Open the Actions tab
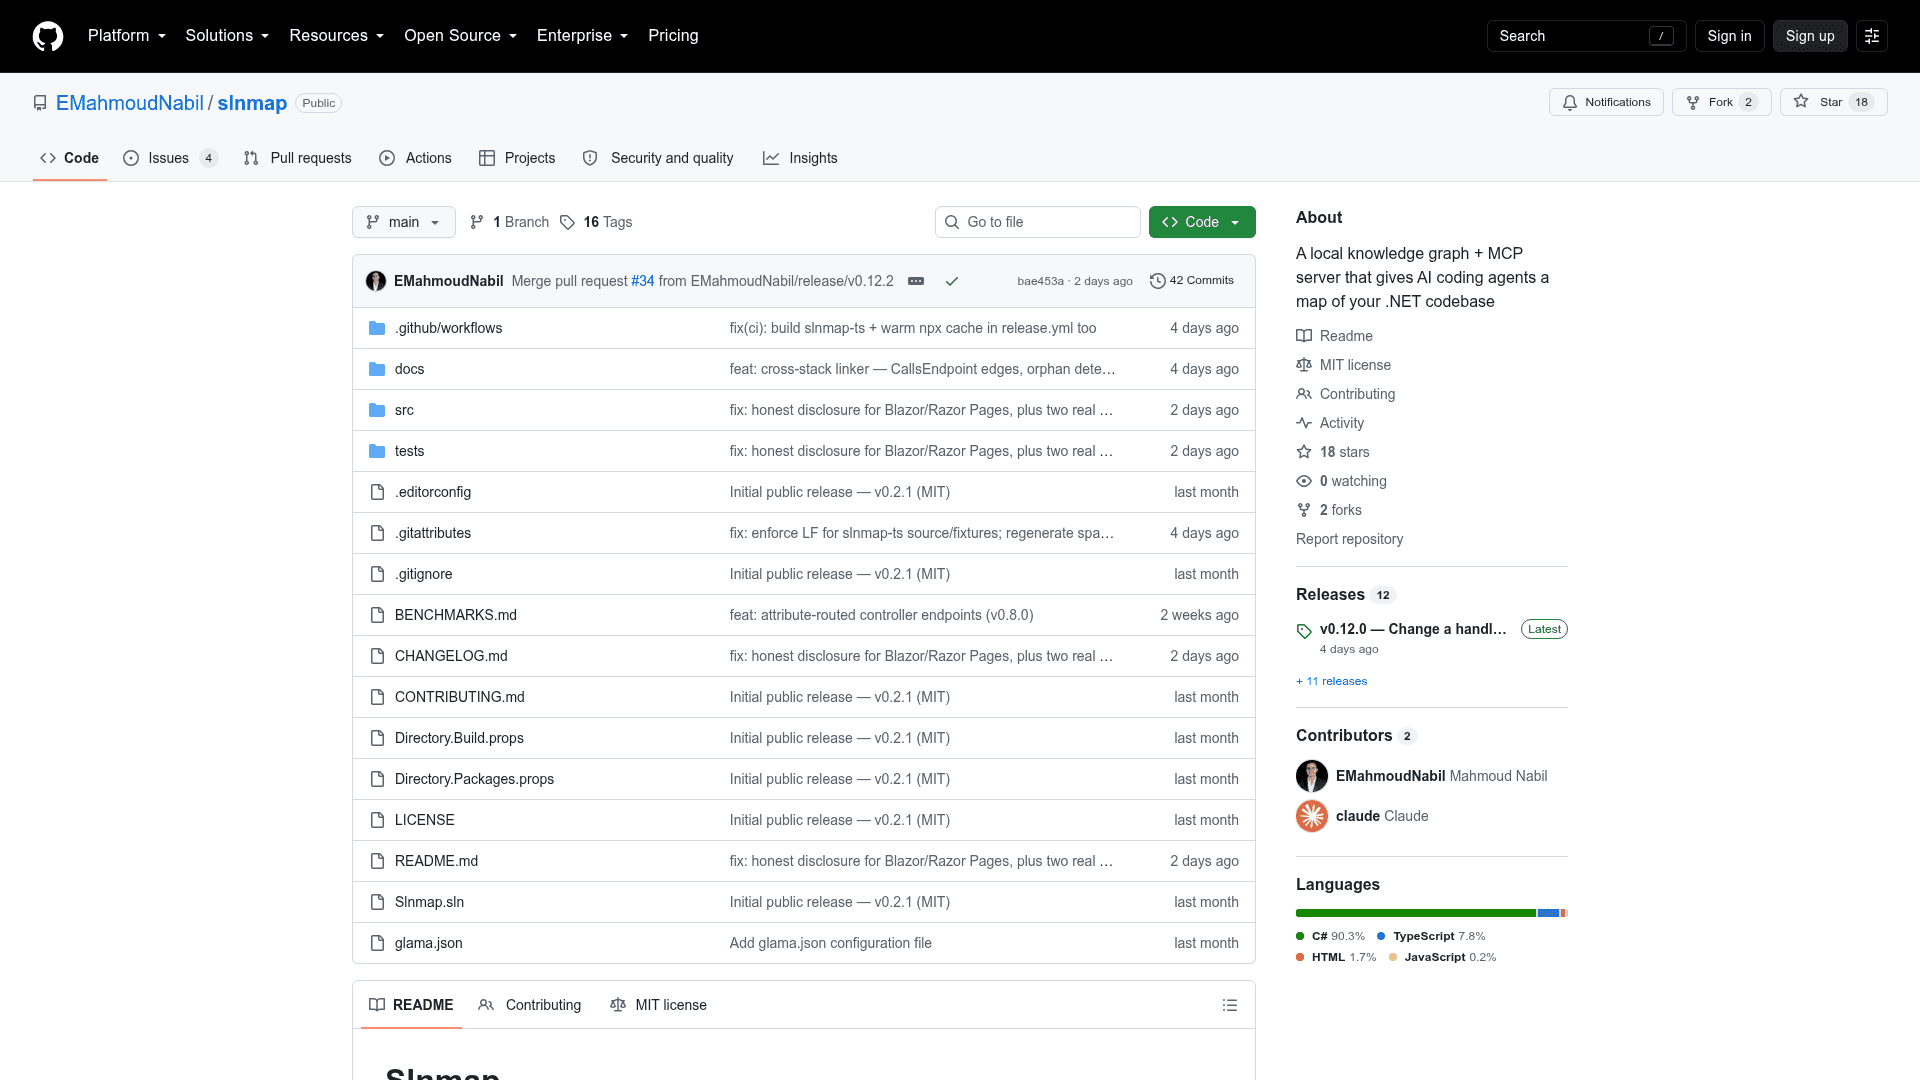Image resolution: width=1920 pixels, height=1080 pixels. [x=415, y=158]
